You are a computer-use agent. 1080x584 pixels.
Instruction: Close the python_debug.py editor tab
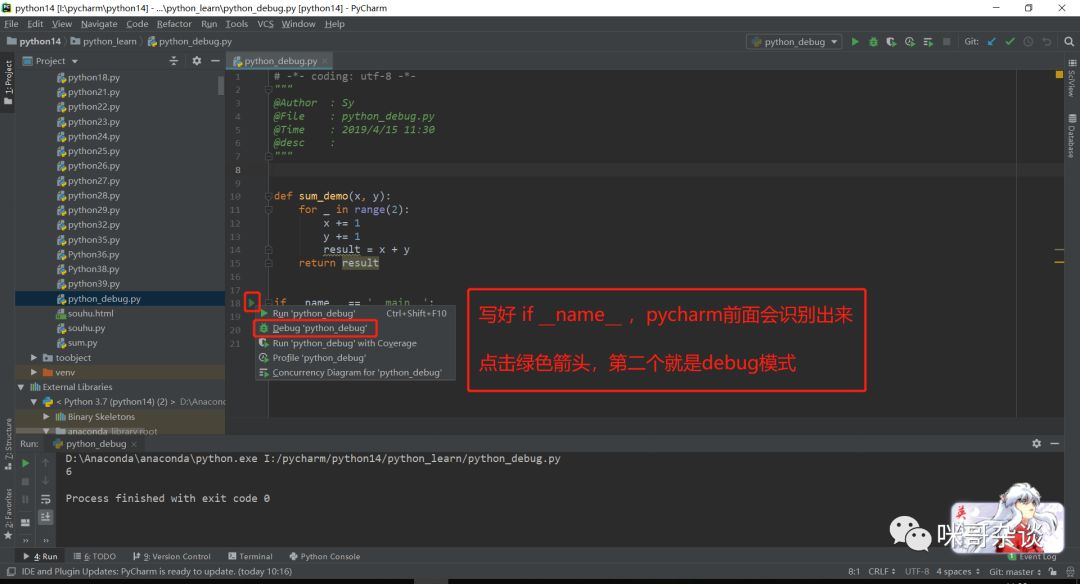324,61
